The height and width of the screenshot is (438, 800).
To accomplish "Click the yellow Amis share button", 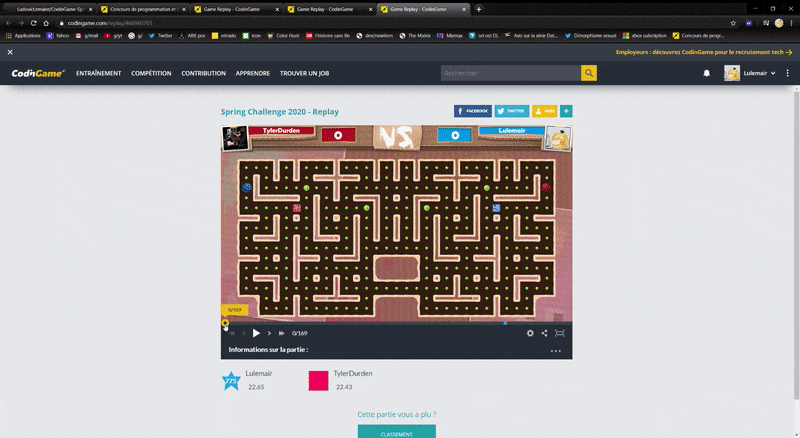I will tap(544, 111).
